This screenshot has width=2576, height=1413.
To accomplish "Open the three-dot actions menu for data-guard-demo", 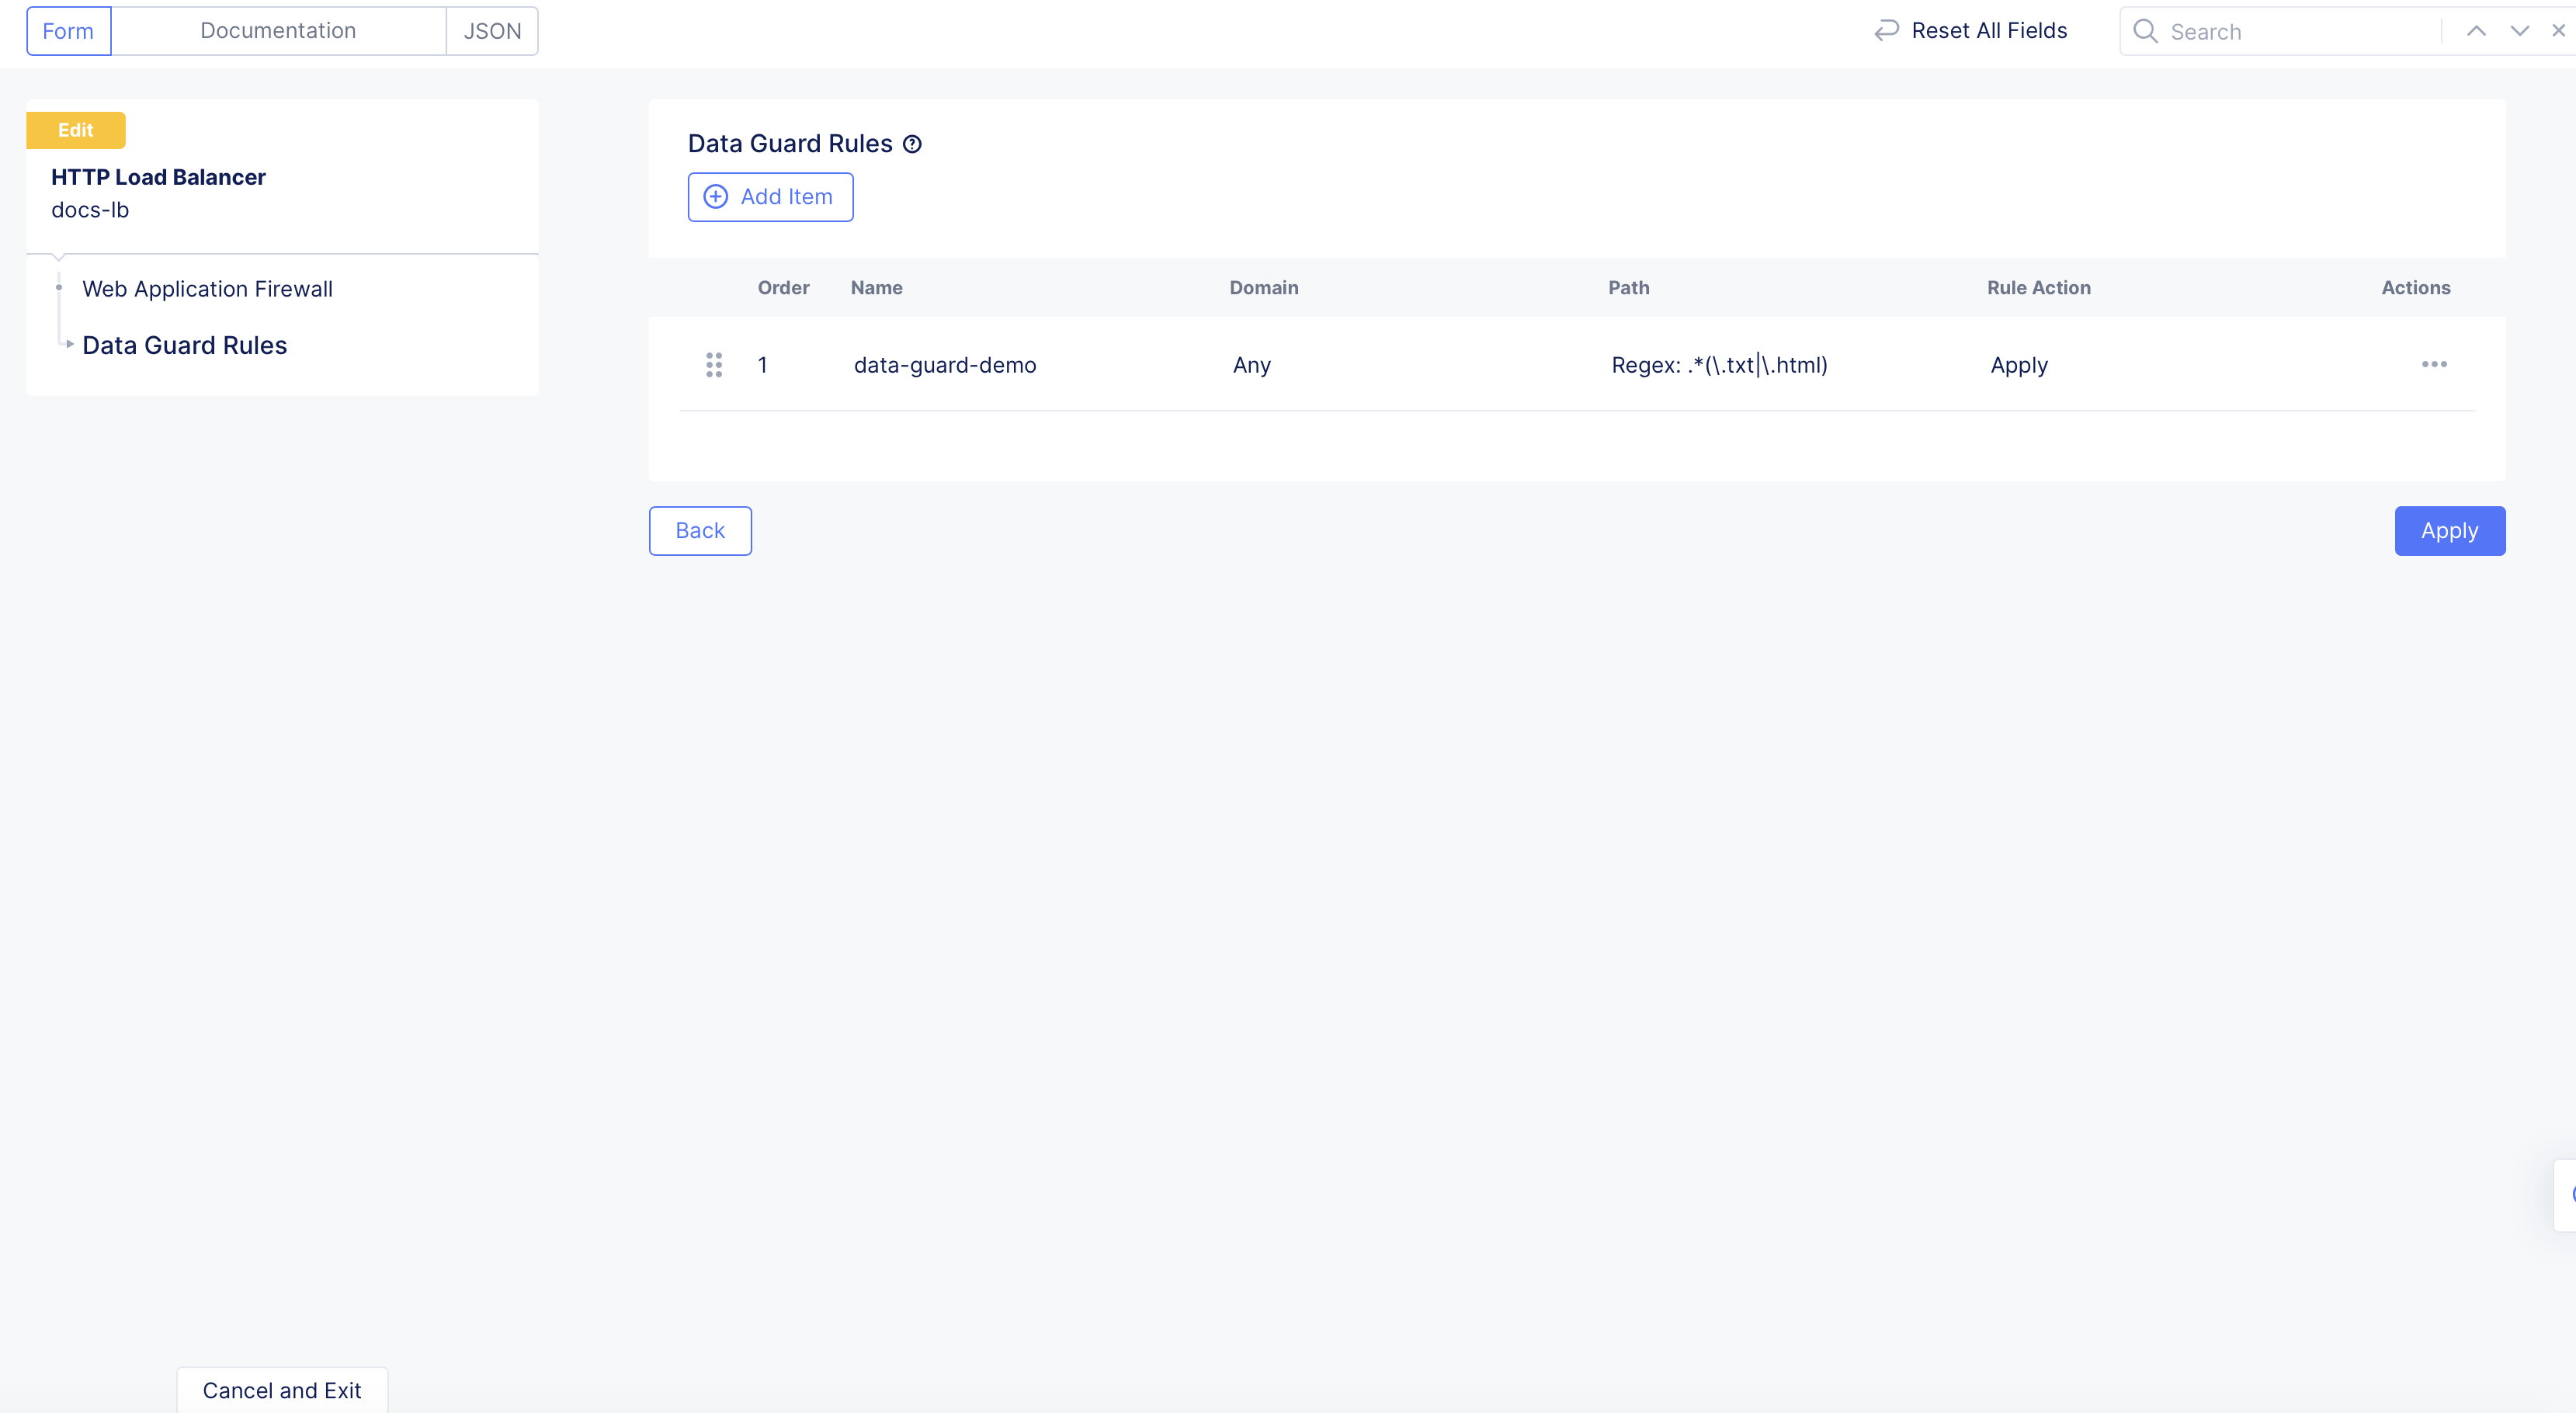I will [x=2434, y=364].
